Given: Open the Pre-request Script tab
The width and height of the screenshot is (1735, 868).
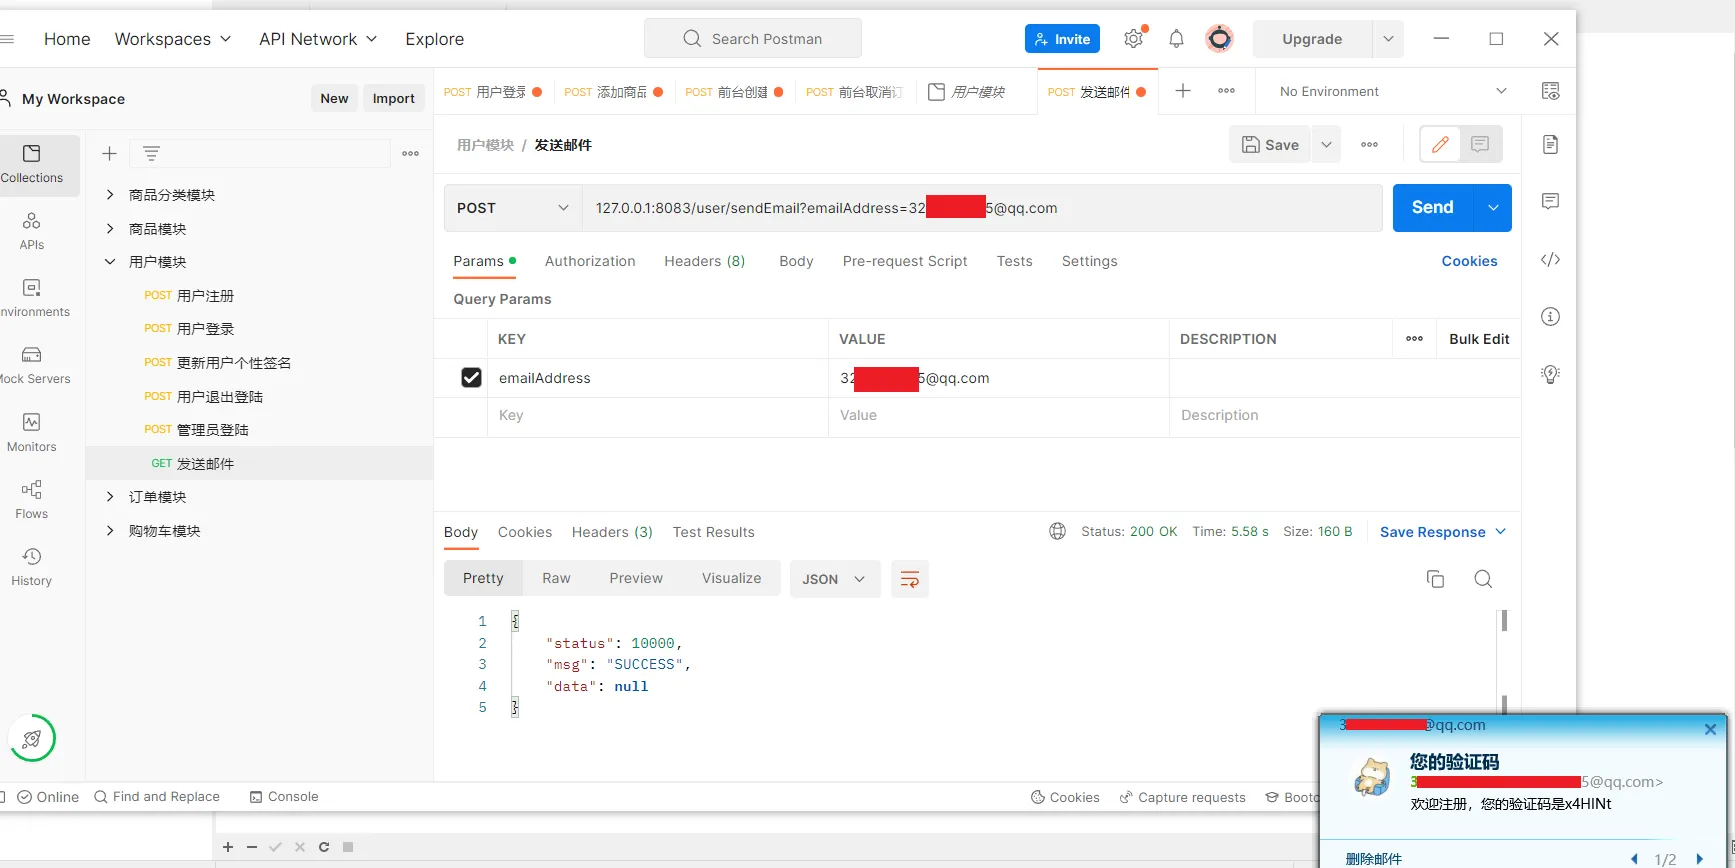Looking at the screenshot, I should [x=905, y=261].
